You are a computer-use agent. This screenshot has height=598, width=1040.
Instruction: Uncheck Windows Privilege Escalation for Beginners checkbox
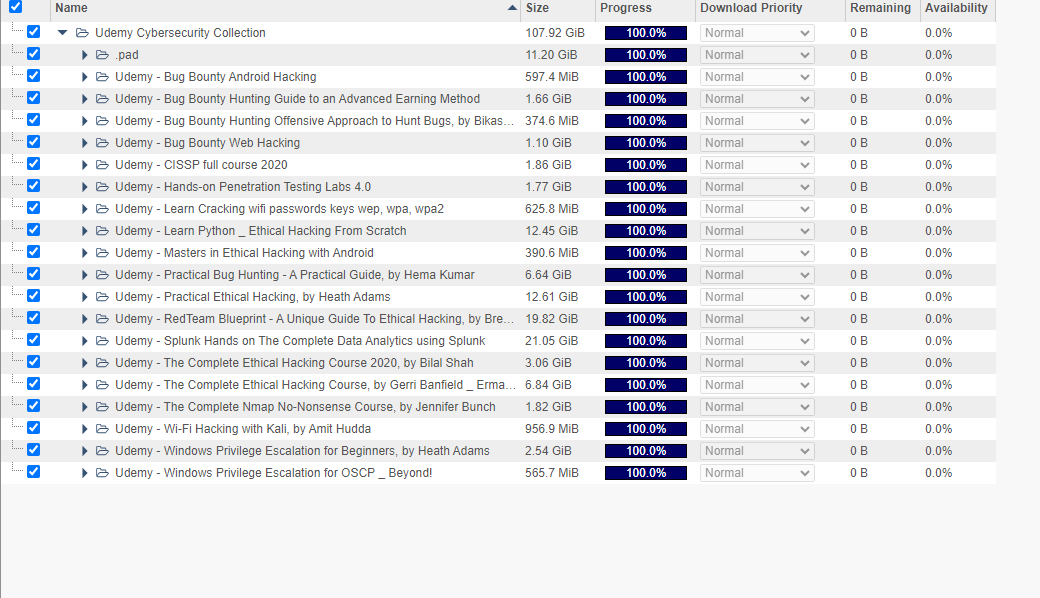(x=33, y=449)
